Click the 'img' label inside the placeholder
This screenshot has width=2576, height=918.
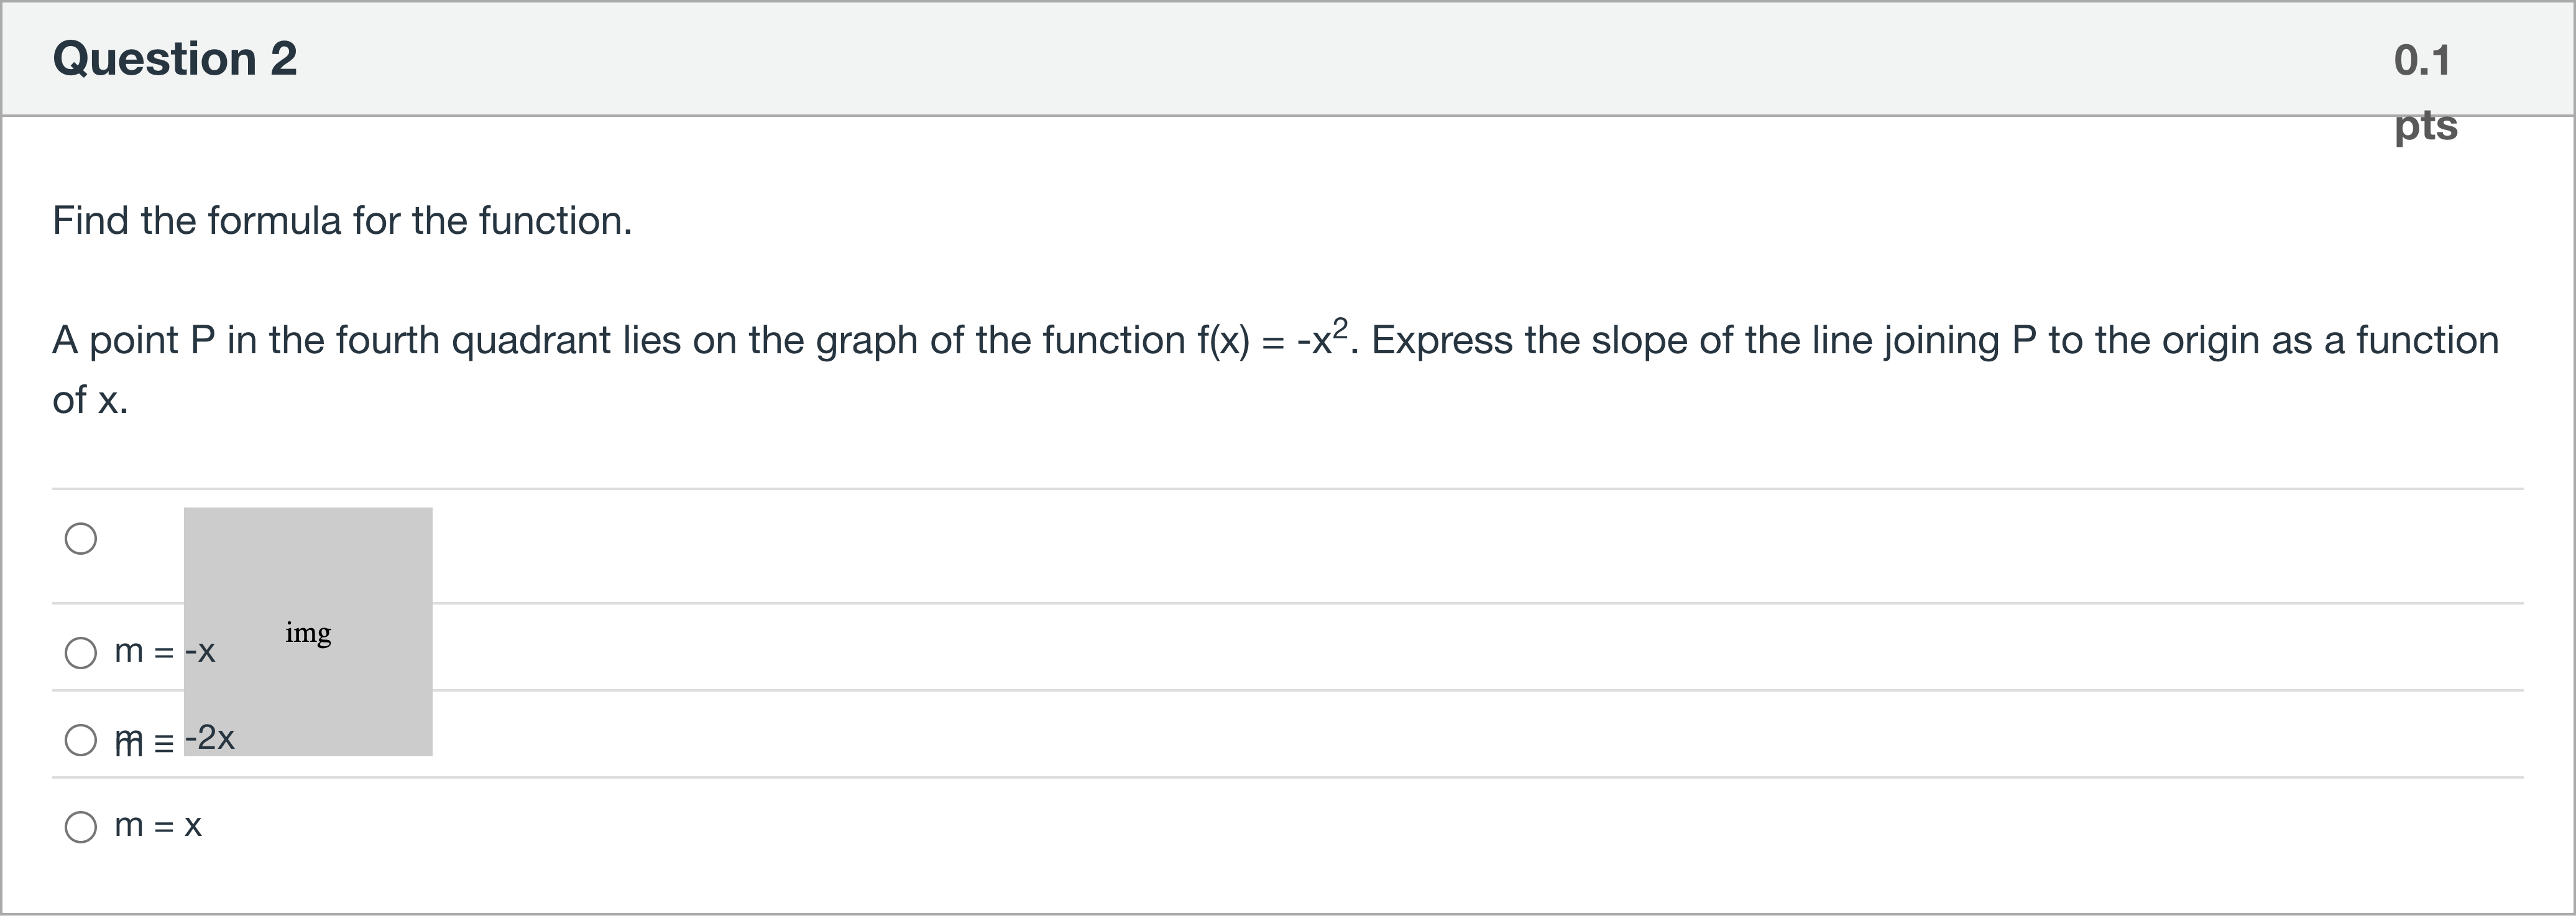(308, 633)
